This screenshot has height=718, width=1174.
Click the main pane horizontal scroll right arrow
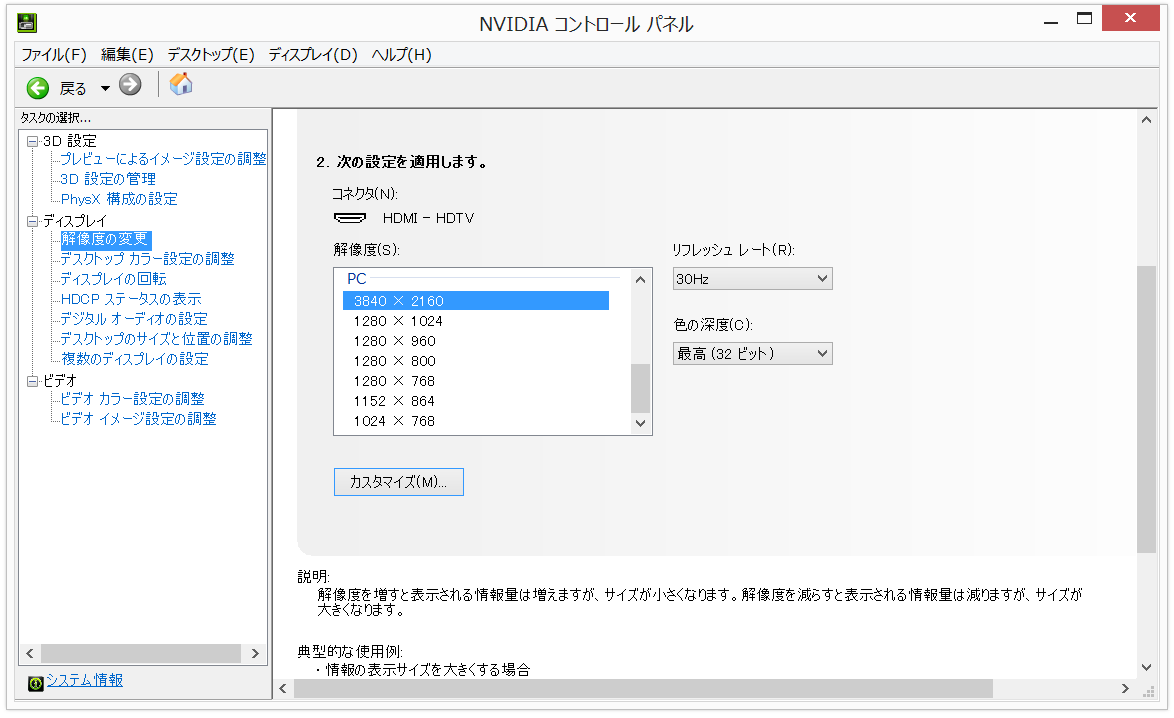pyautogui.click(x=1125, y=689)
